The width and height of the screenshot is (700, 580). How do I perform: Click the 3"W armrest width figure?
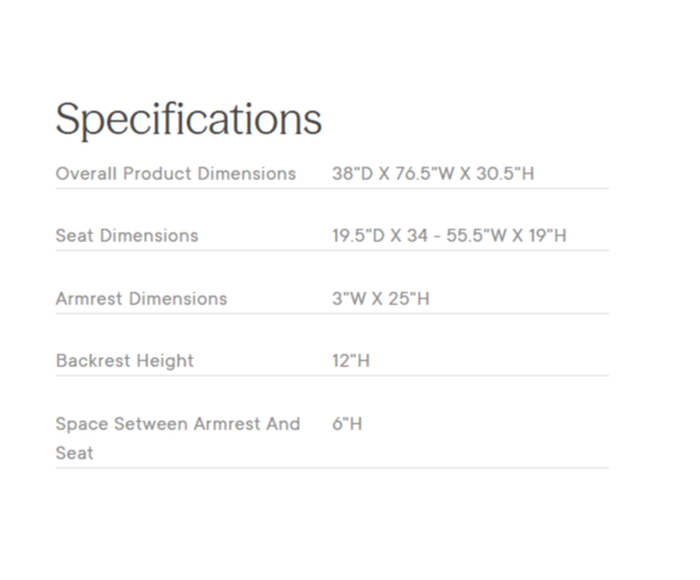pyautogui.click(x=347, y=299)
